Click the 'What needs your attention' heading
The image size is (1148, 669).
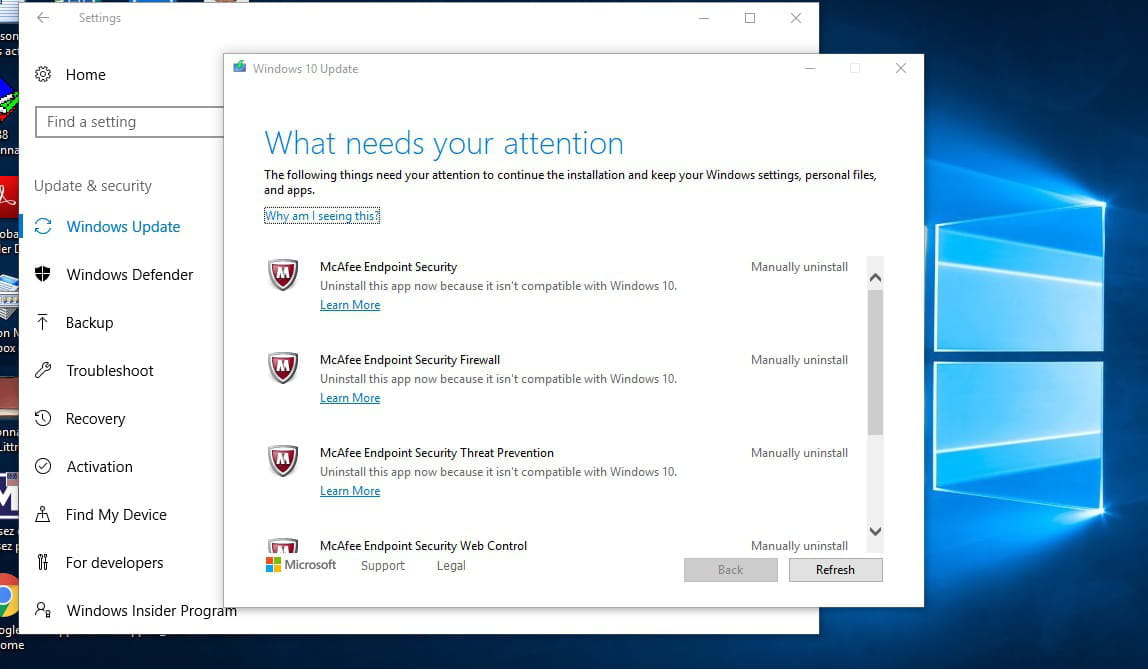444,143
